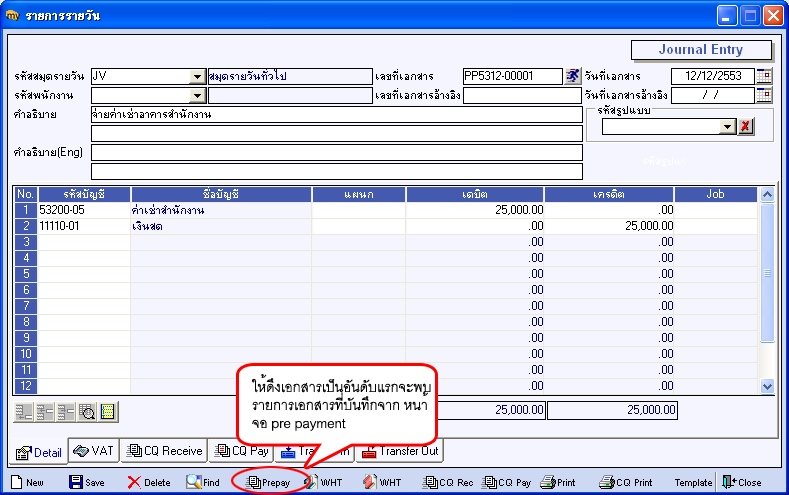The height and width of the screenshot is (495, 789).
Task: Open the document date calendar picker
Action: [x=764, y=76]
